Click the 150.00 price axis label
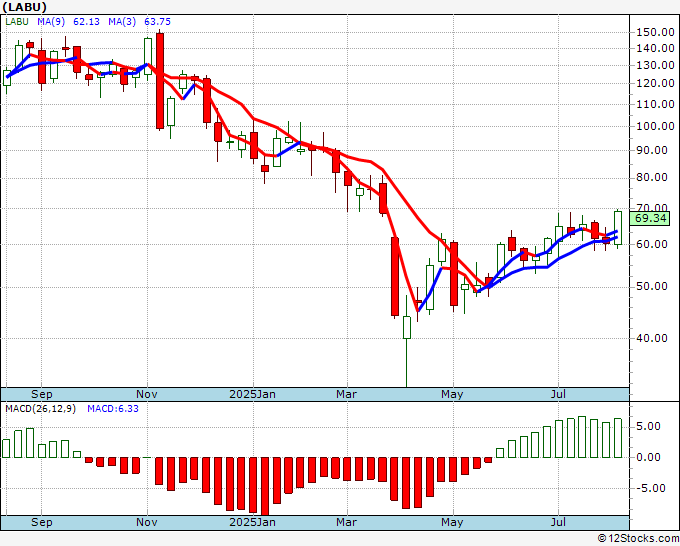Screen dimensions: 680x546 coord(655,32)
